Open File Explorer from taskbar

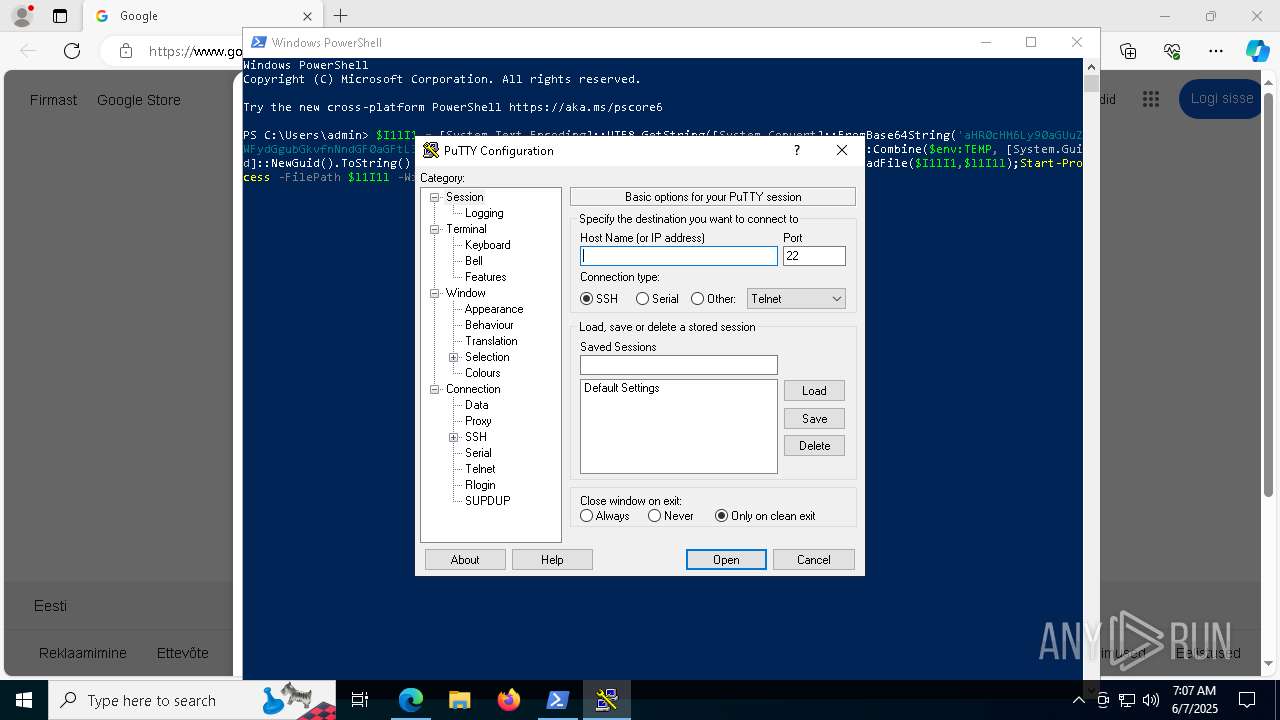click(x=460, y=700)
